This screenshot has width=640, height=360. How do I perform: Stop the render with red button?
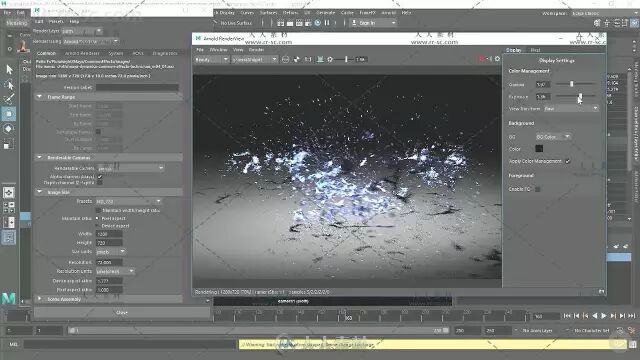(482, 59)
